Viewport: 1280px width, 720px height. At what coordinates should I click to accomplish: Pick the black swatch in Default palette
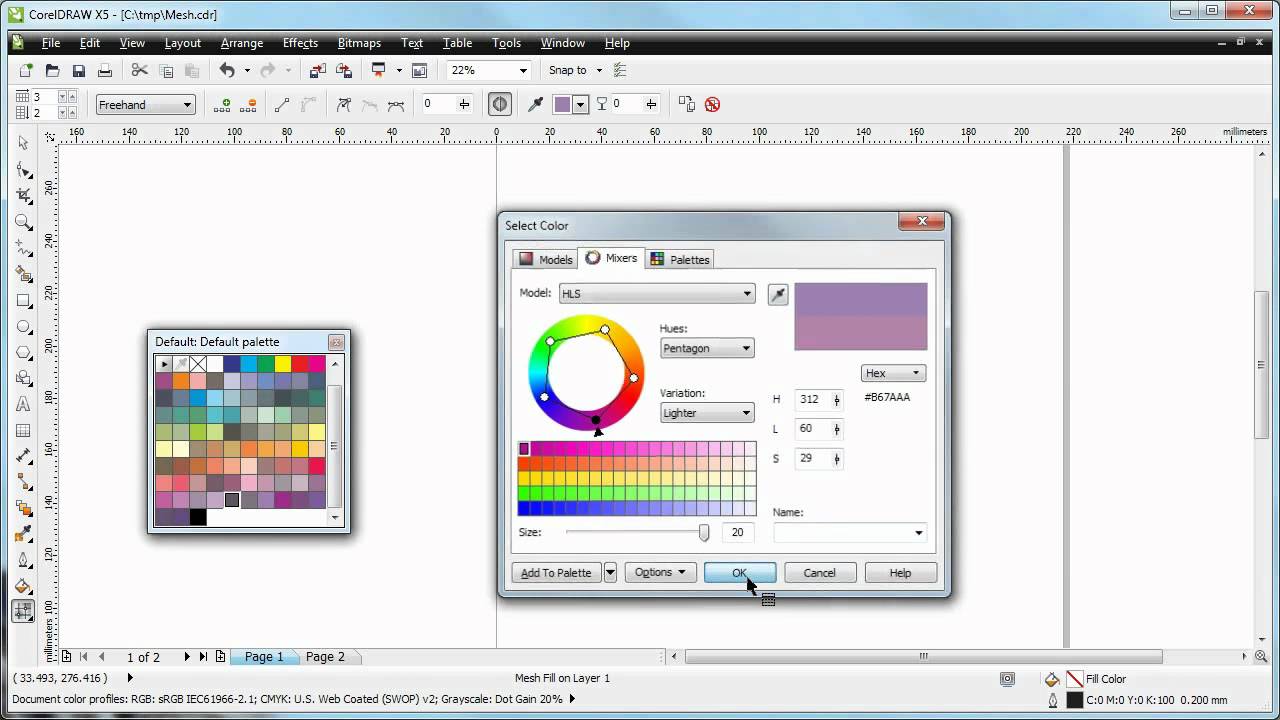pos(198,517)
